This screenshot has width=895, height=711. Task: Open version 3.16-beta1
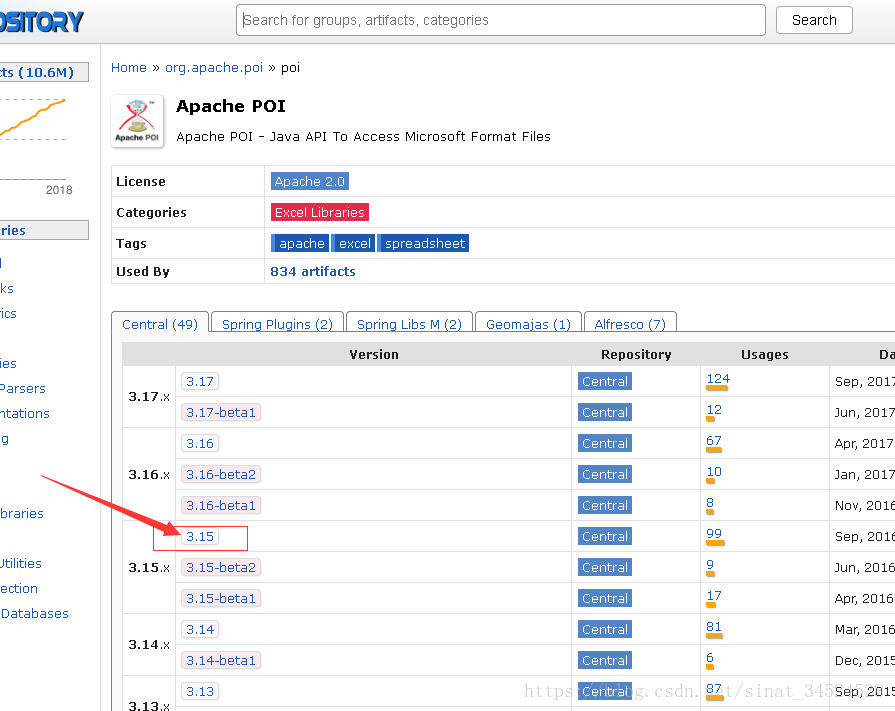tap(221, 505)
